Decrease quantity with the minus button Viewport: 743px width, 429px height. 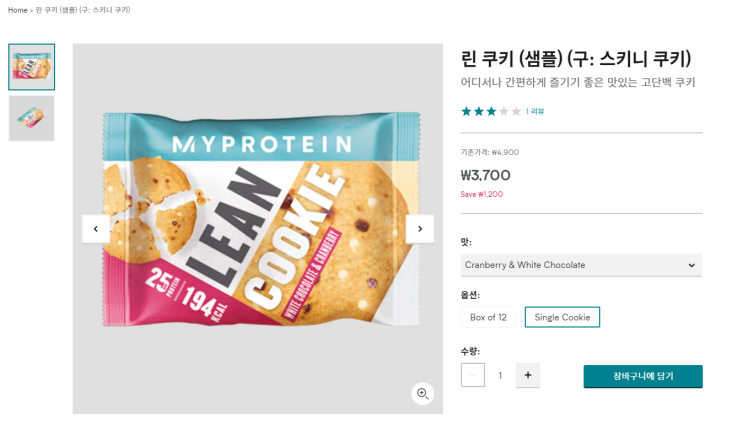click(473, 376)
